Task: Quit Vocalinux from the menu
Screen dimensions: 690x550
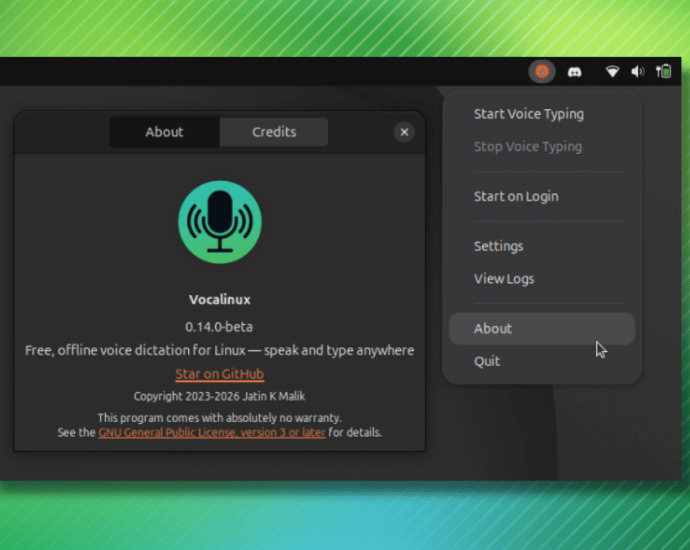Action: point(542,361)
